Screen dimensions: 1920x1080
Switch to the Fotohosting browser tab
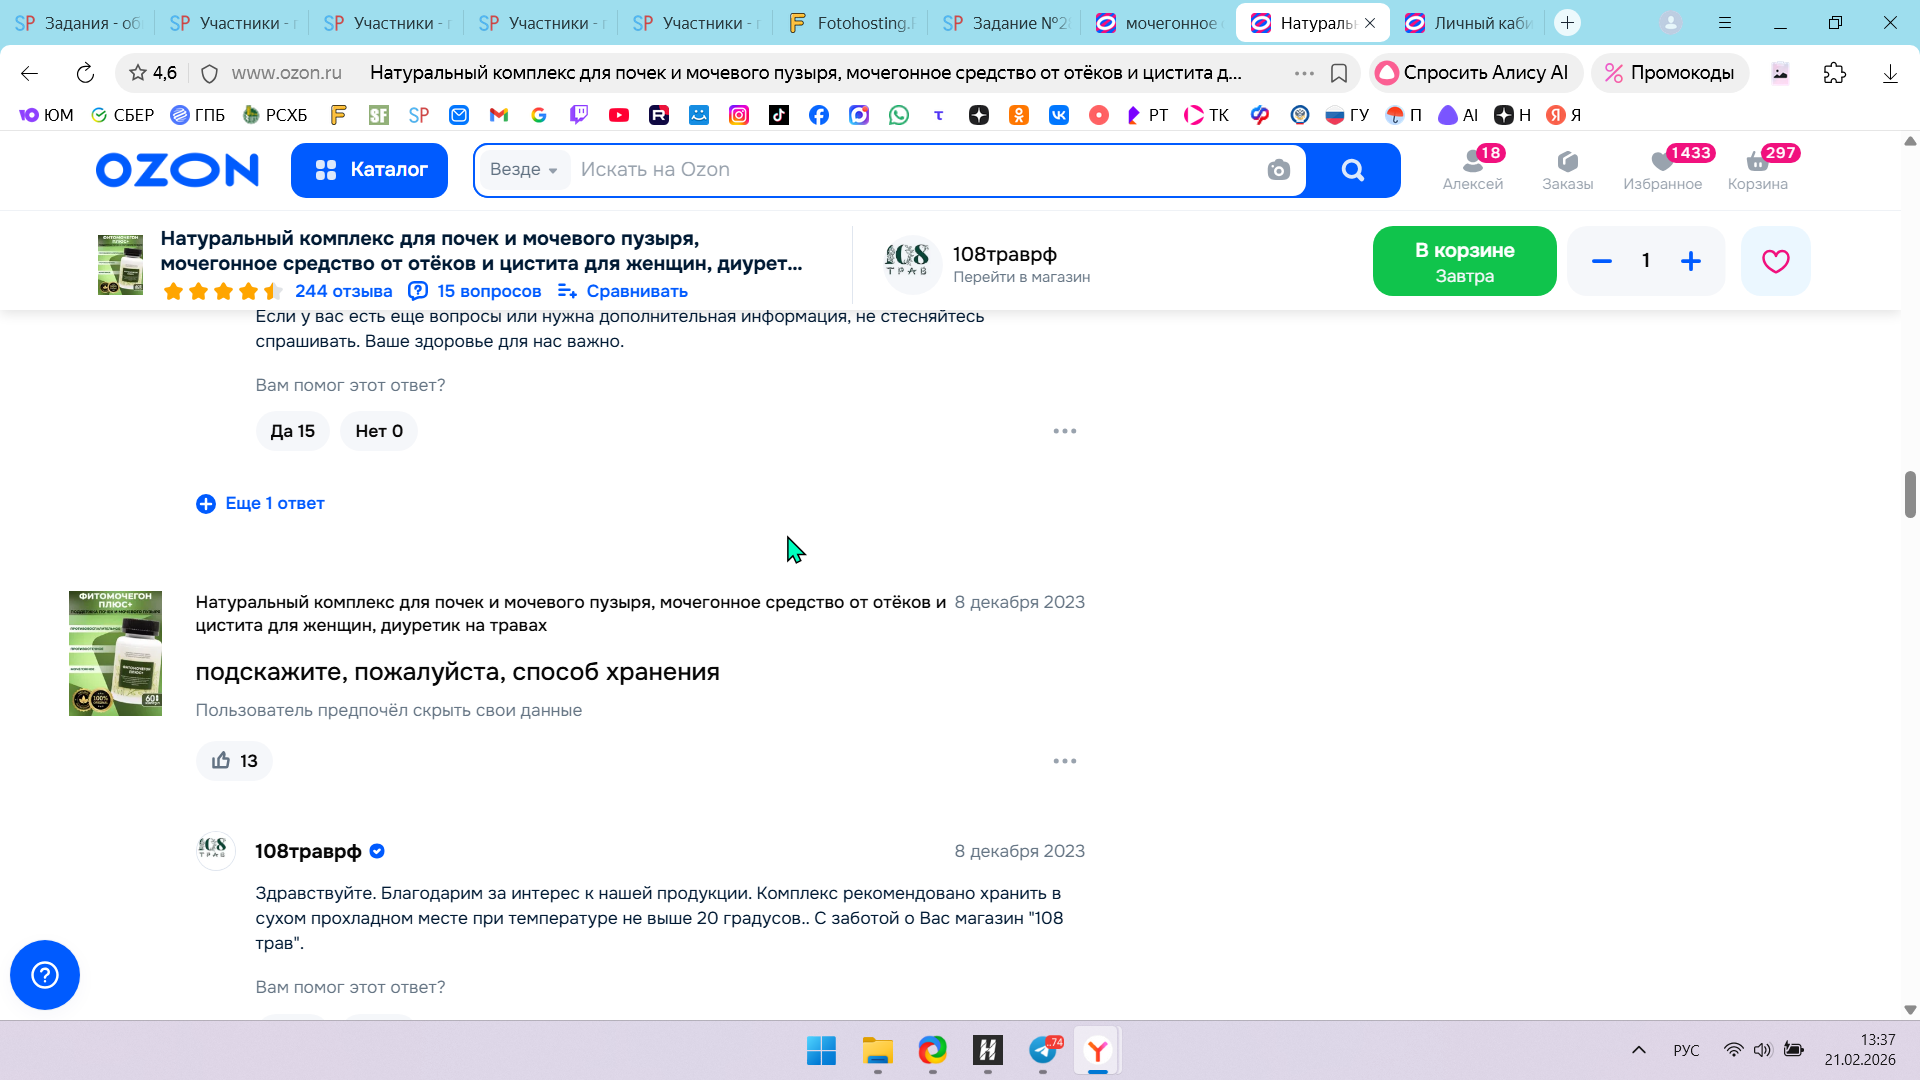click(850, 23)
